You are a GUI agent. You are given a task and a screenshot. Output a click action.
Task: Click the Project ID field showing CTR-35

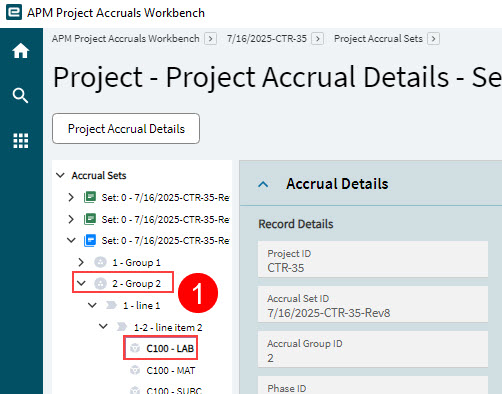373,259
